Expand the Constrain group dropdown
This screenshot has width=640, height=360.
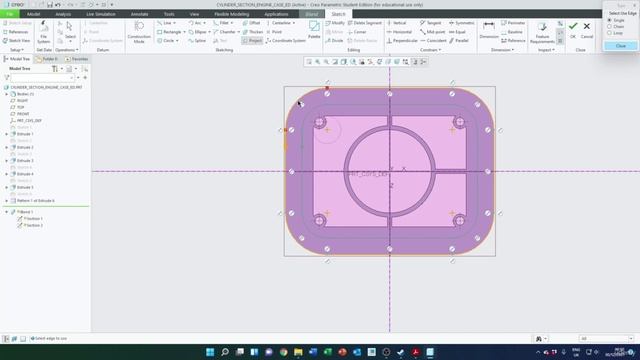pos(431,50)
